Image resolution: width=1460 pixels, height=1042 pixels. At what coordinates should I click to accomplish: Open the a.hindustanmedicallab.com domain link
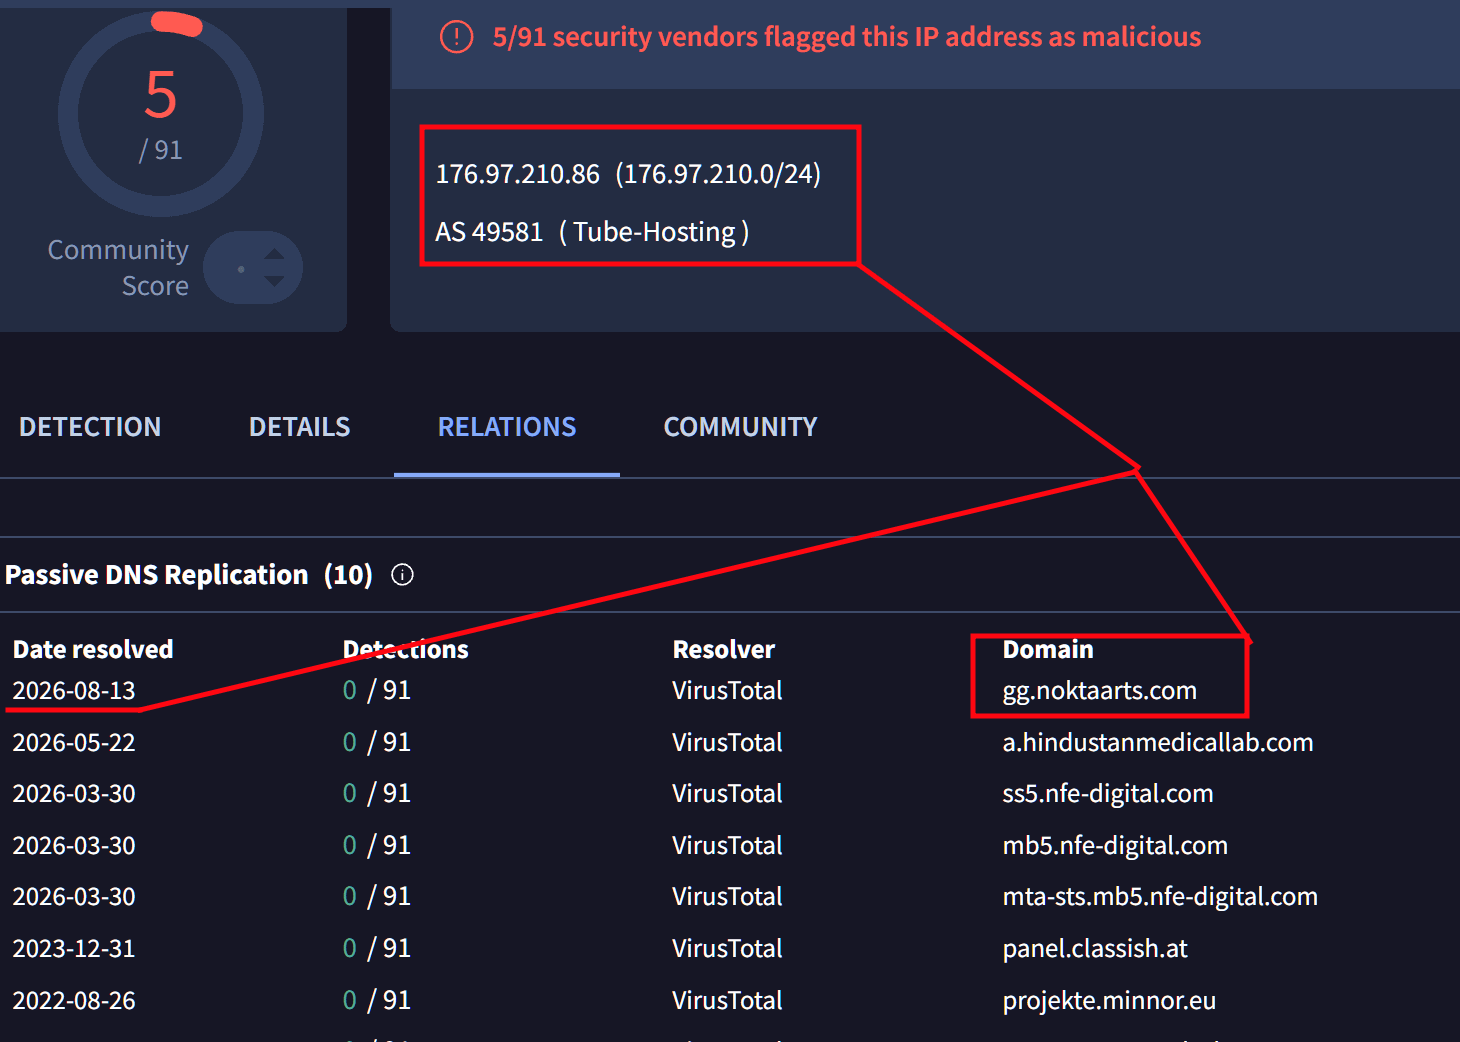click(1157, 743)
